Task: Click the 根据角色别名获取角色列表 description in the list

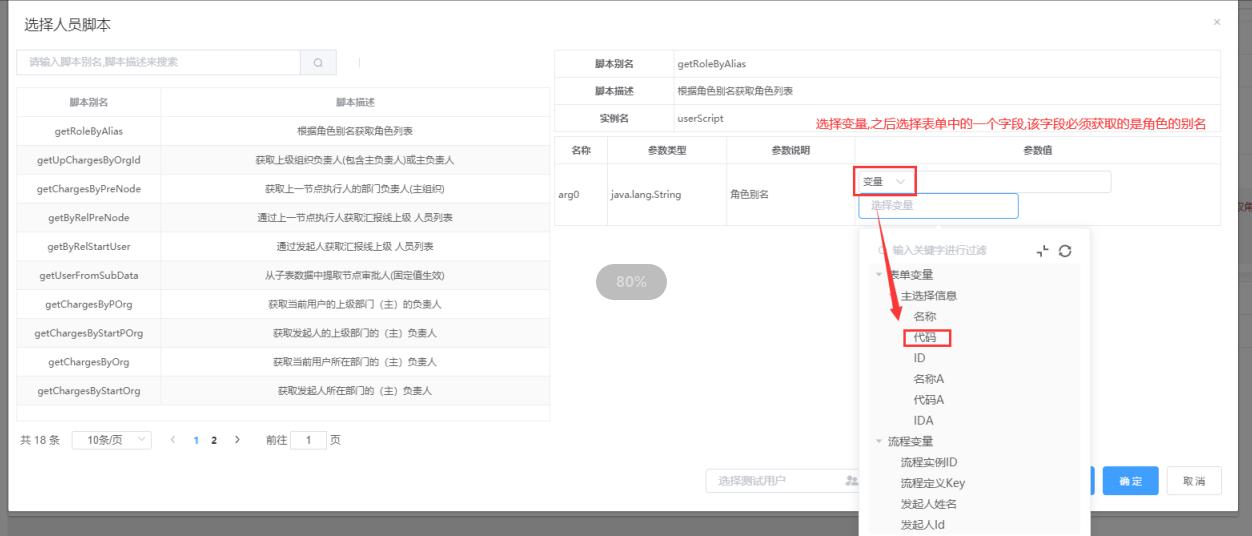Action: pos(355,131)
